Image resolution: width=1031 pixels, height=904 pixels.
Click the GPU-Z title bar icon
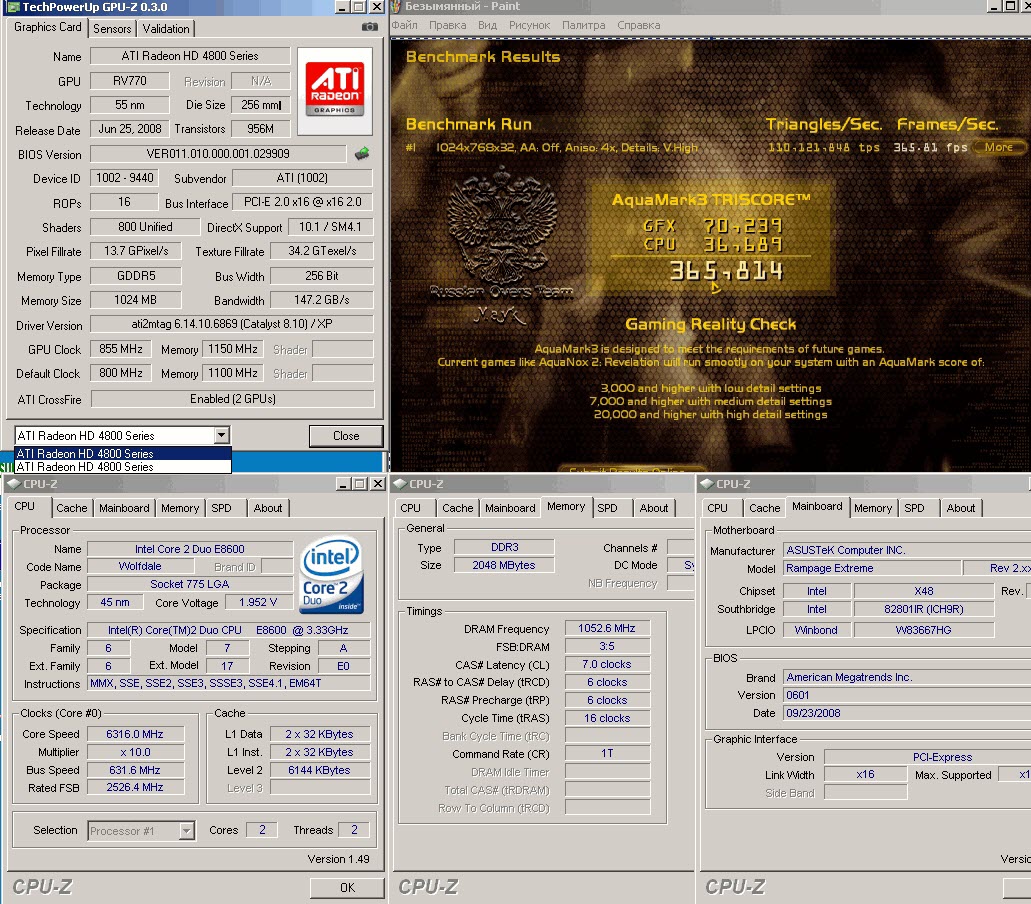point(12,7)
